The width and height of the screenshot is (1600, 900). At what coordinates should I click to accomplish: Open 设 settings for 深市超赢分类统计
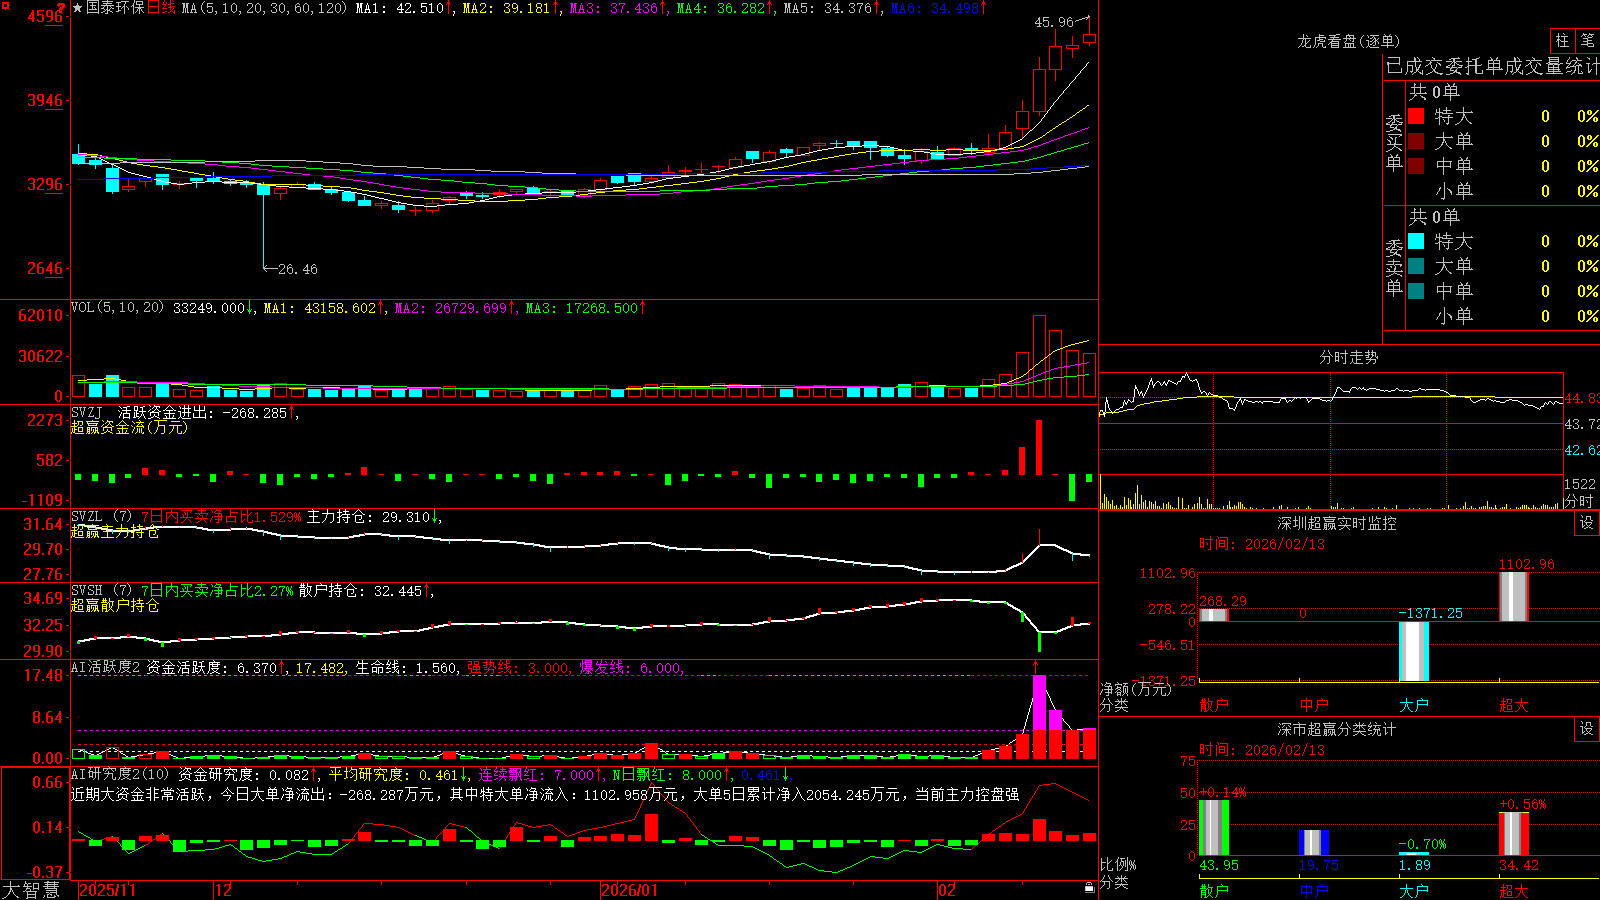click(x=1587, y=729)
